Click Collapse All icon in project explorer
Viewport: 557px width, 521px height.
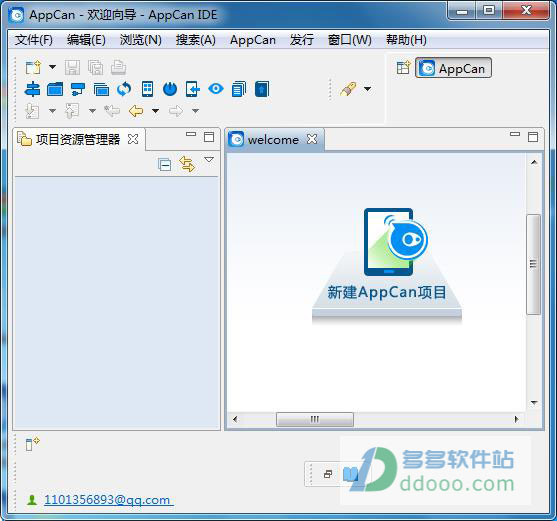tap(164, 165)
